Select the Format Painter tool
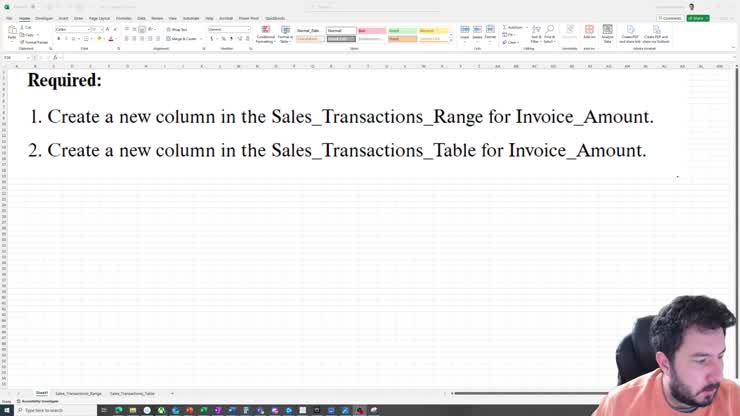The width and height of the screenshot is (740, 416). click(x=34, y=42)
